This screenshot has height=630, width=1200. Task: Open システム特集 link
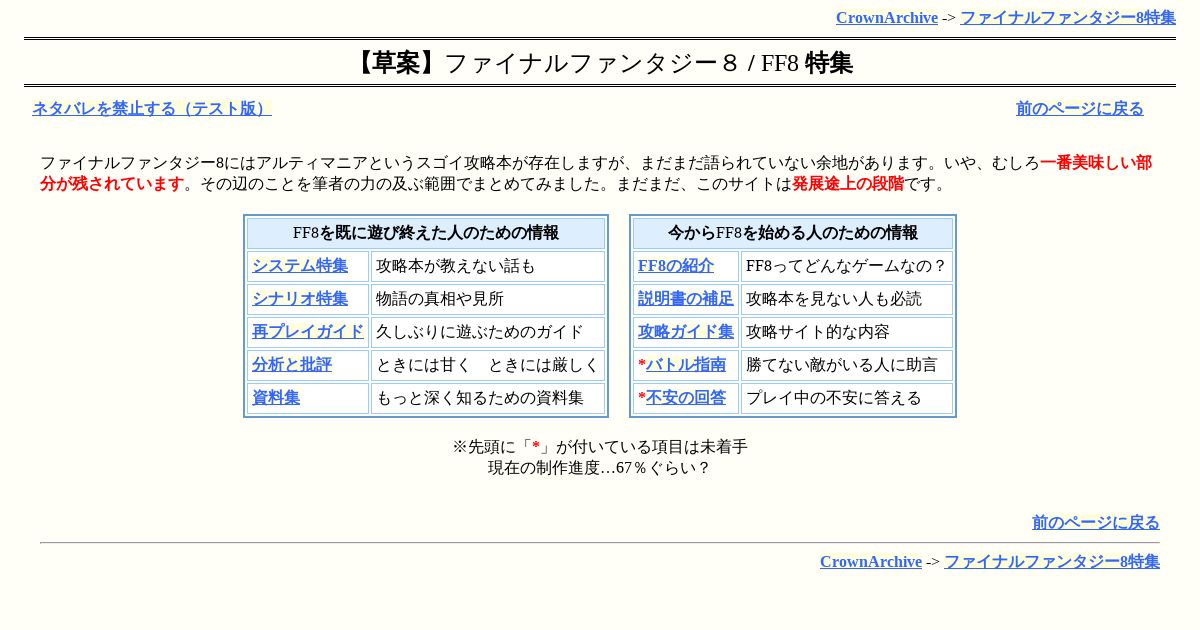(300, 266)
